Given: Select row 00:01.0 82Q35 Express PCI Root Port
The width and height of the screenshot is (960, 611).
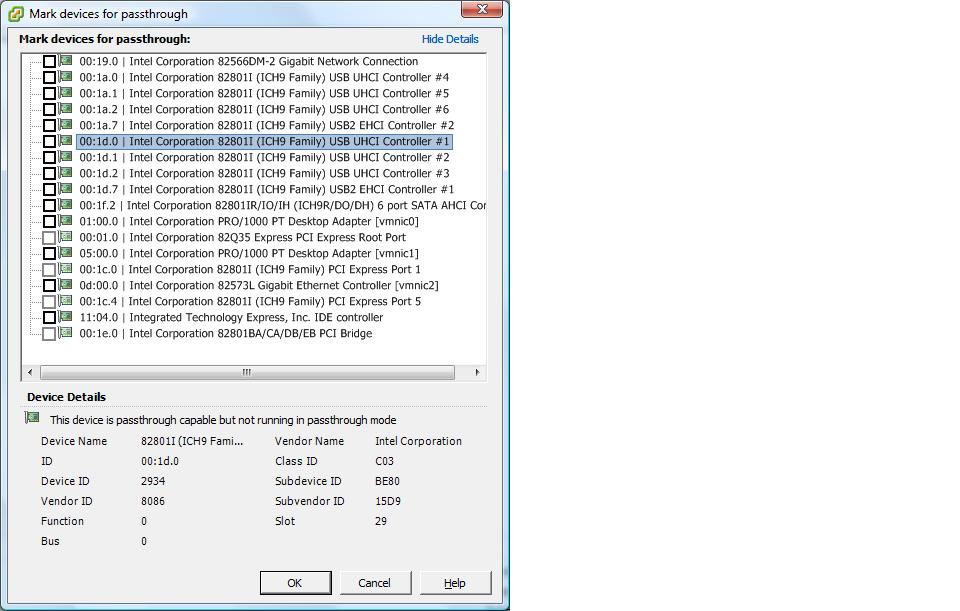Looking at the screenshot, I should coord(242,238).
